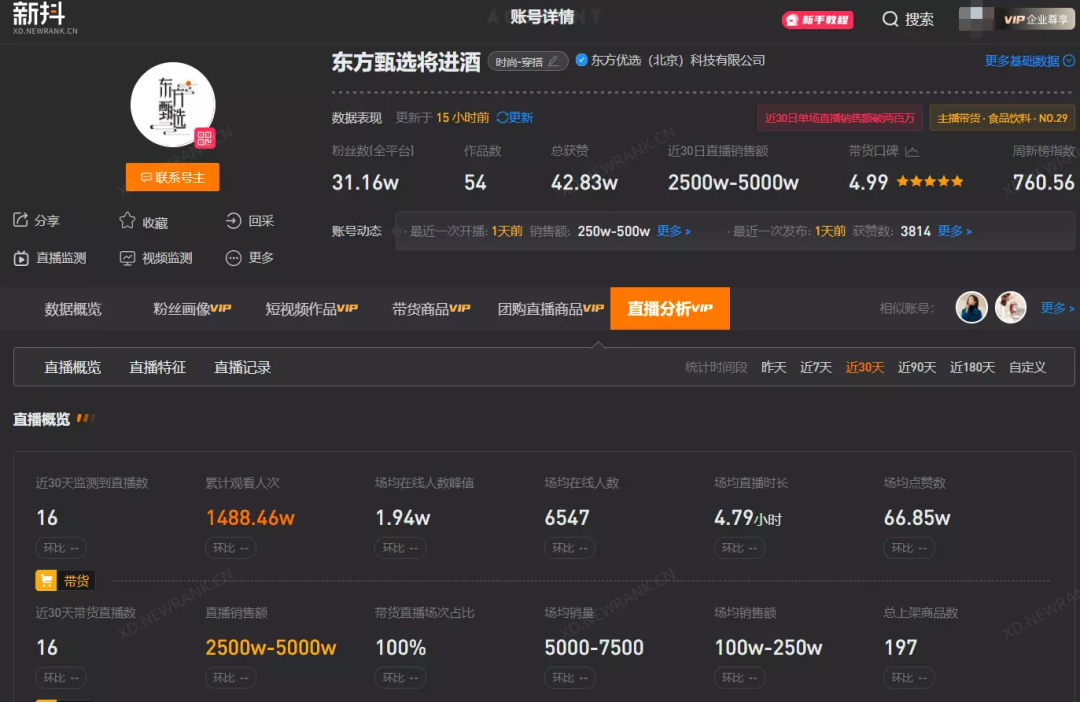
Task: Open 视频监测 (video monitoring) icon
Action: [127, 257]
